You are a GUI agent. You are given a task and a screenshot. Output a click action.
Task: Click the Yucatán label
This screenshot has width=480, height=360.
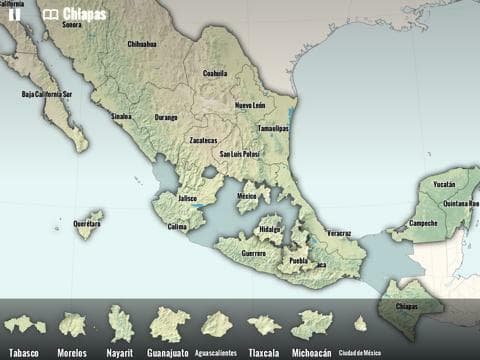(x=444, y=184)
